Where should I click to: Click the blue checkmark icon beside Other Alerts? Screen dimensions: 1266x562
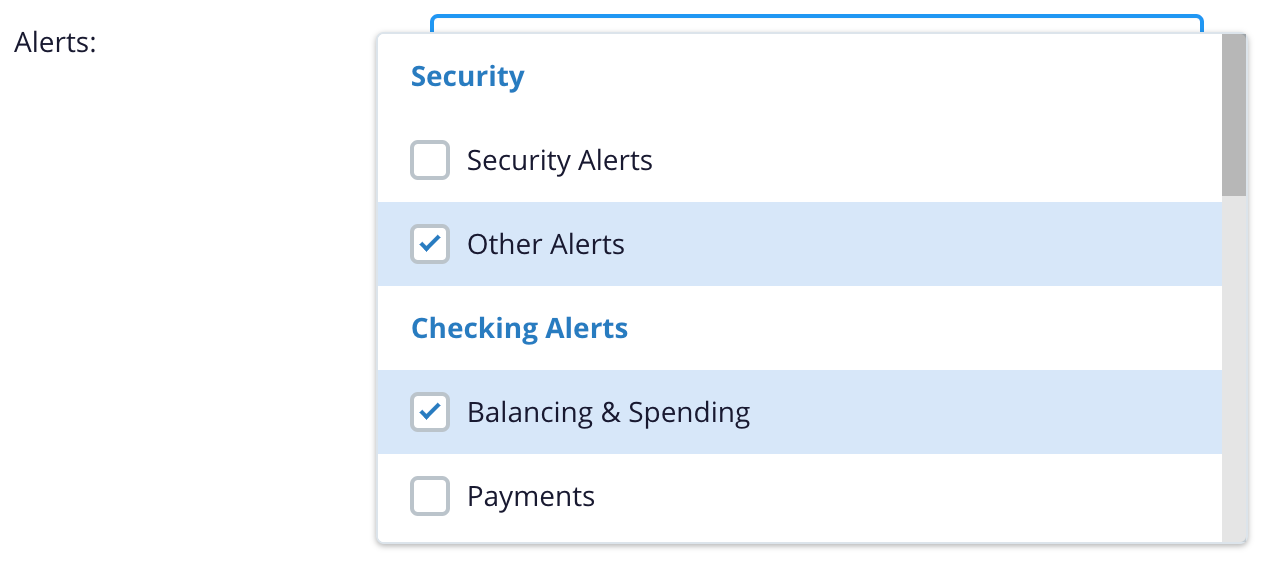[x=430, y=244]
